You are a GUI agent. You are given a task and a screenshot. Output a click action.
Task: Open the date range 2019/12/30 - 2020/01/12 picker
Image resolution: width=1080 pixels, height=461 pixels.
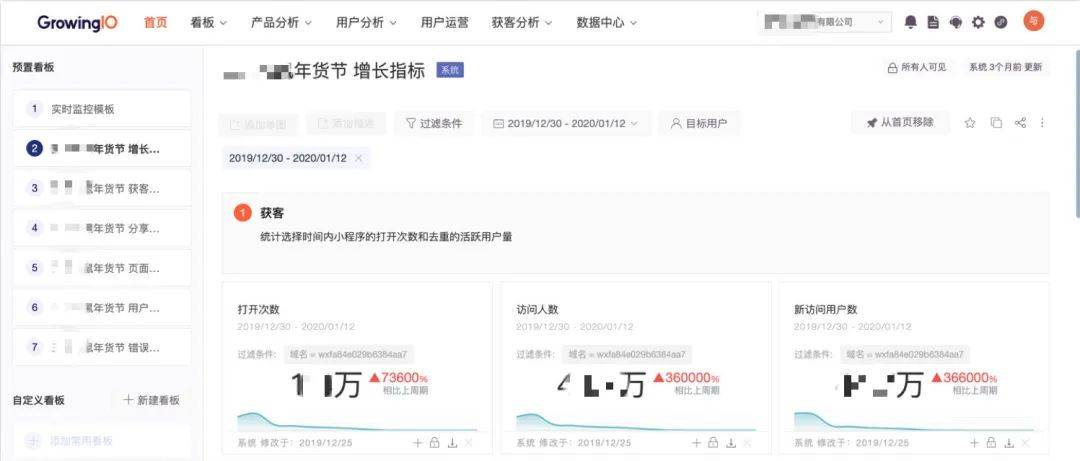tap(566, 124)
